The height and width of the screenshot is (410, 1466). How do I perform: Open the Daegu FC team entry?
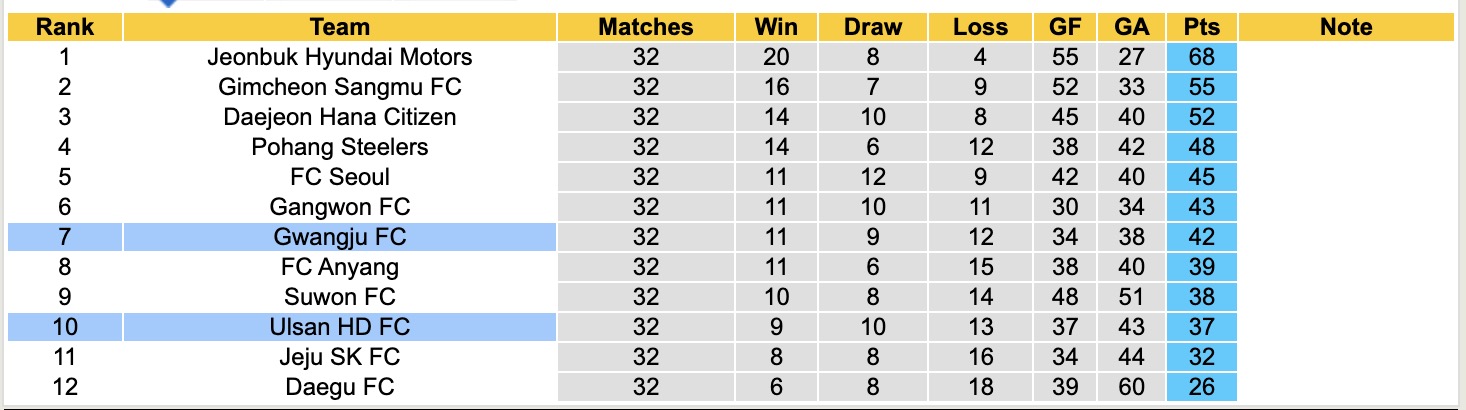point(340,387)
